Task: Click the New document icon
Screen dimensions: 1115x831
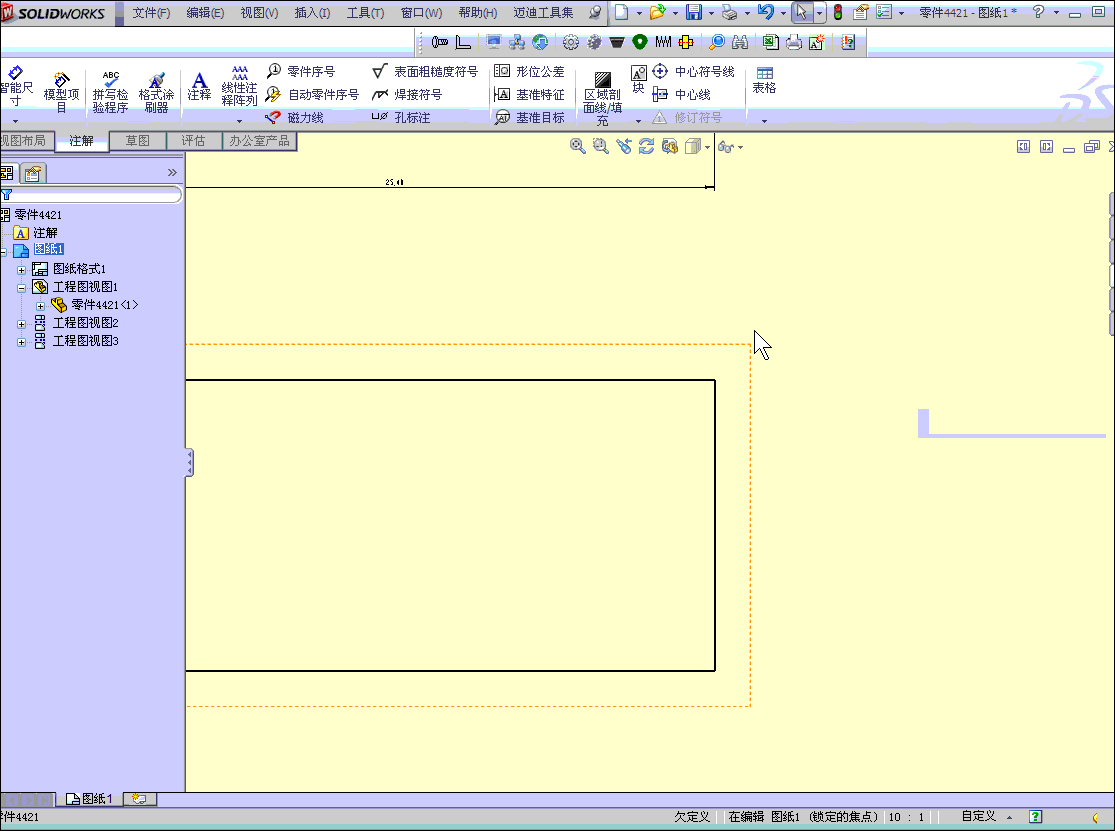Action: click(621, 12)
